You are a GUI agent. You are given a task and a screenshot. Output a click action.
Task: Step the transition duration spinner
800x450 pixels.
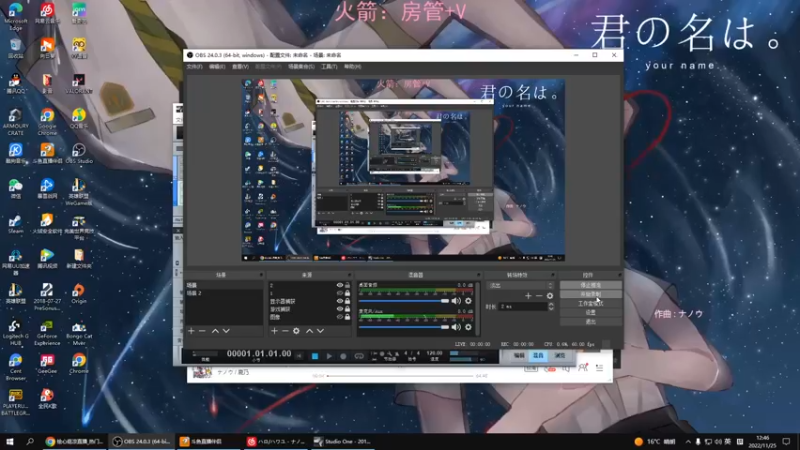(551, 306)
